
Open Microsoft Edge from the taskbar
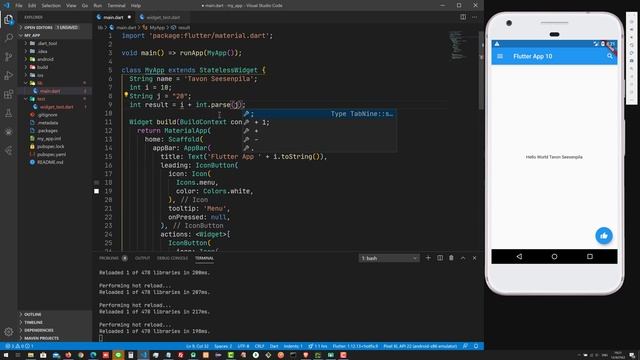[93, 355]
